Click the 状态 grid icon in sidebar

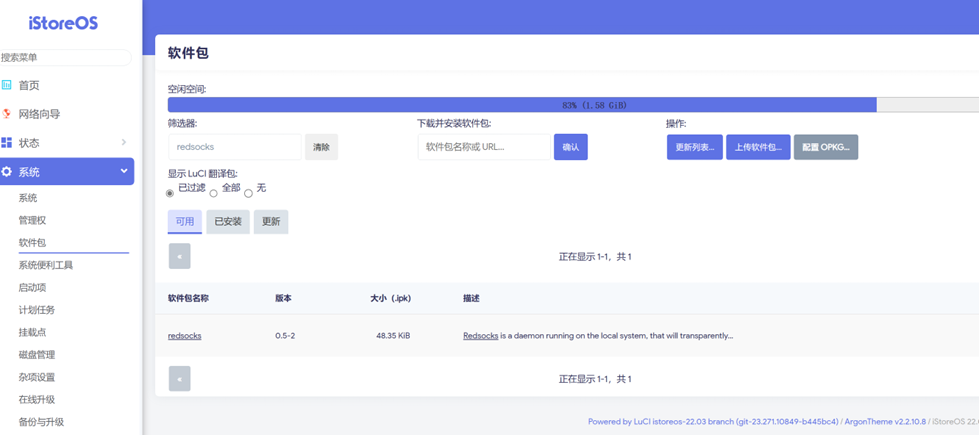pos(7,143)
